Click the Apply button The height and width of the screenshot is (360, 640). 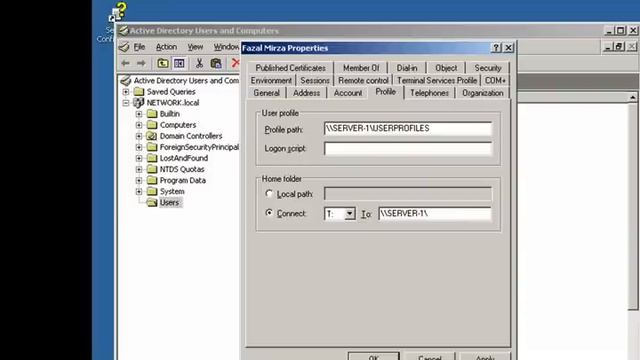pyautogui.click(x=485, y=356)
